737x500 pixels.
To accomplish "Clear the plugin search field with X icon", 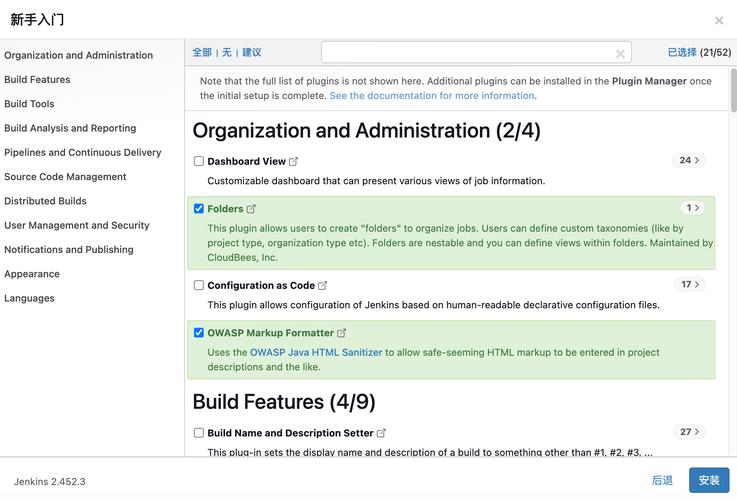I will pyautogui.click(x=620, y=54).
